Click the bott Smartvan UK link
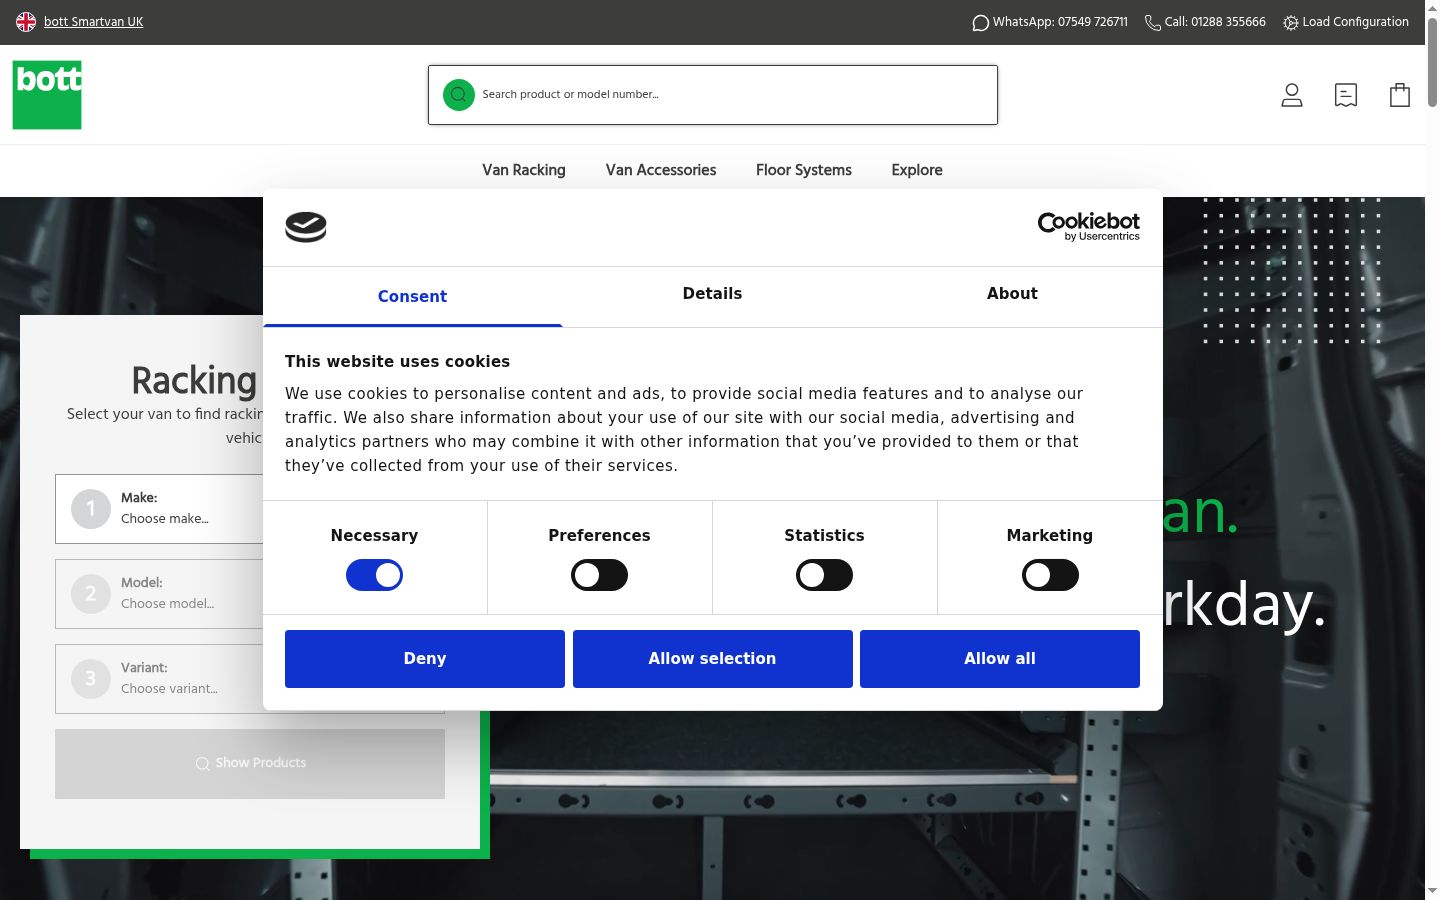Screen dimensions: 1440x900 (94, 22)
